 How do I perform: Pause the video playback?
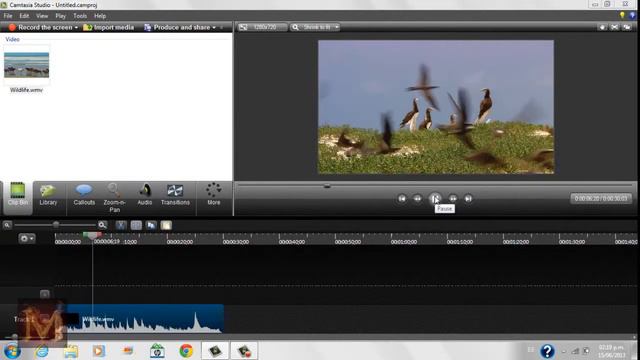pos(435,198)
